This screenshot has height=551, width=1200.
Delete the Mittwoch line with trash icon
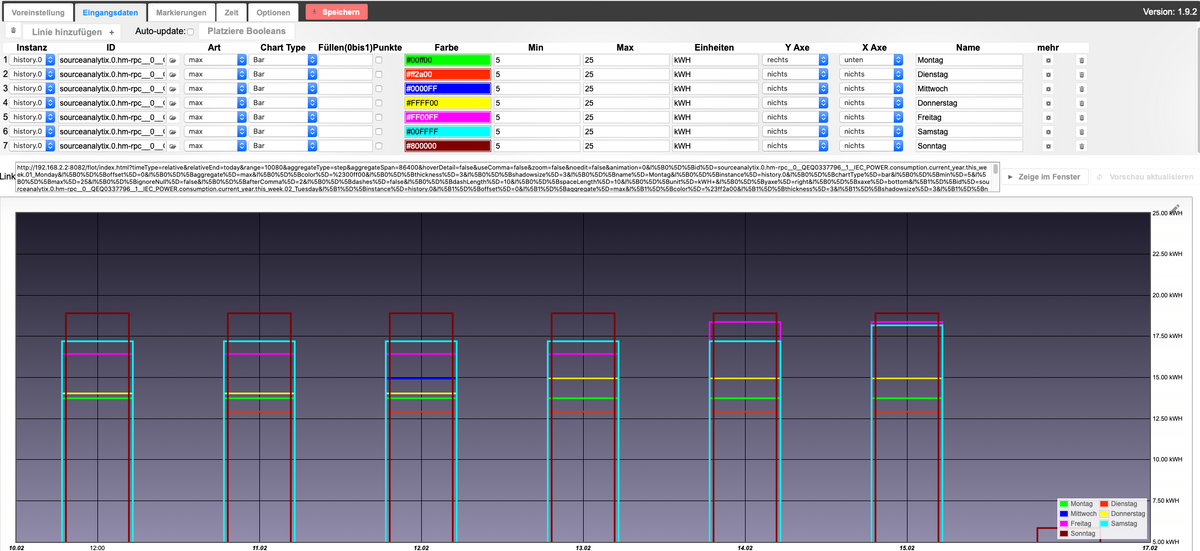[1080, 88]
